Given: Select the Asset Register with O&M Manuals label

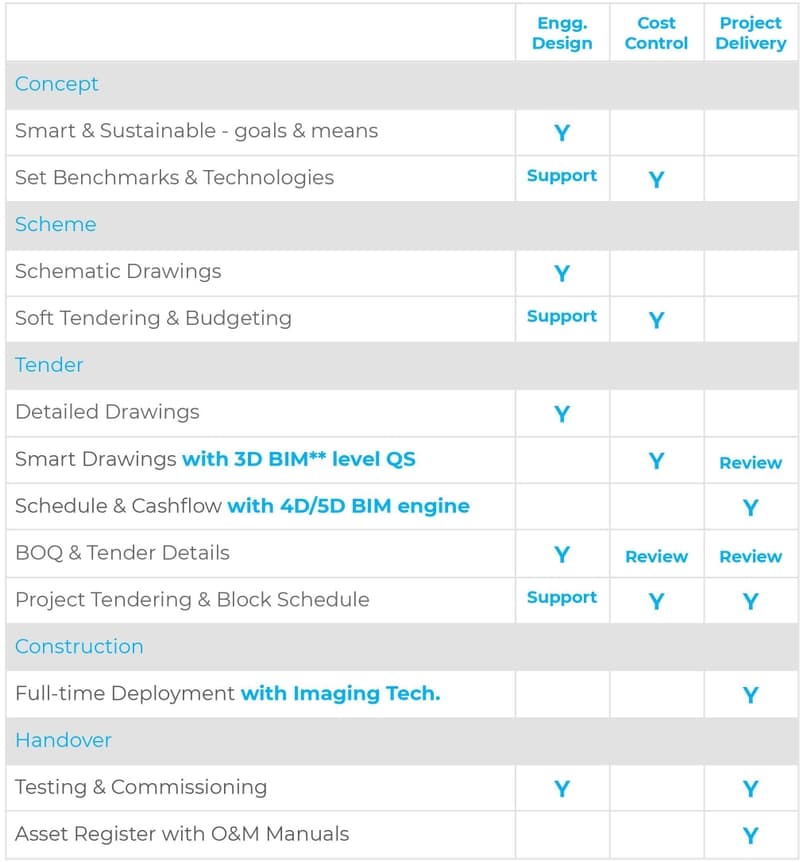Looking at the screenshot, I should point(182,833).
